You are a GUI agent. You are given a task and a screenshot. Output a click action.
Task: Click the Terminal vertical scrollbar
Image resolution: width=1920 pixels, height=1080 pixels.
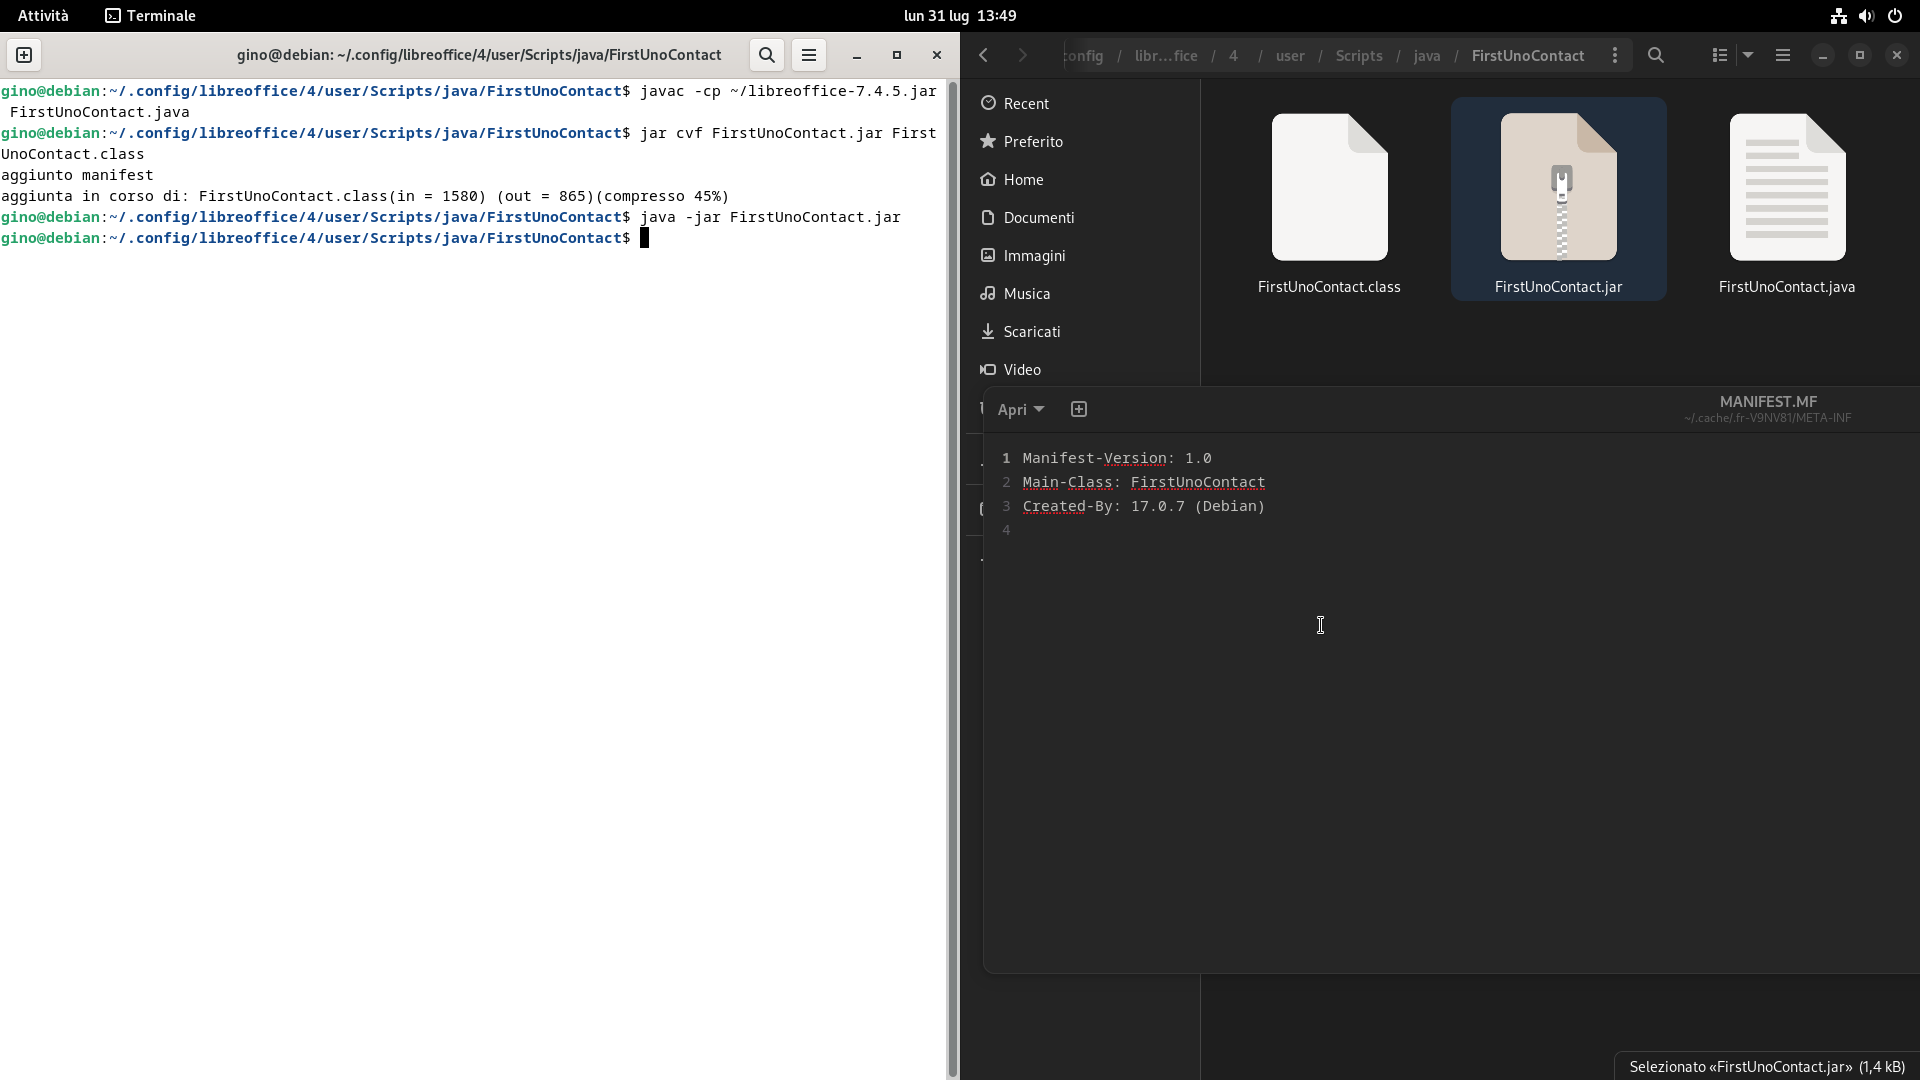[952, 578]
